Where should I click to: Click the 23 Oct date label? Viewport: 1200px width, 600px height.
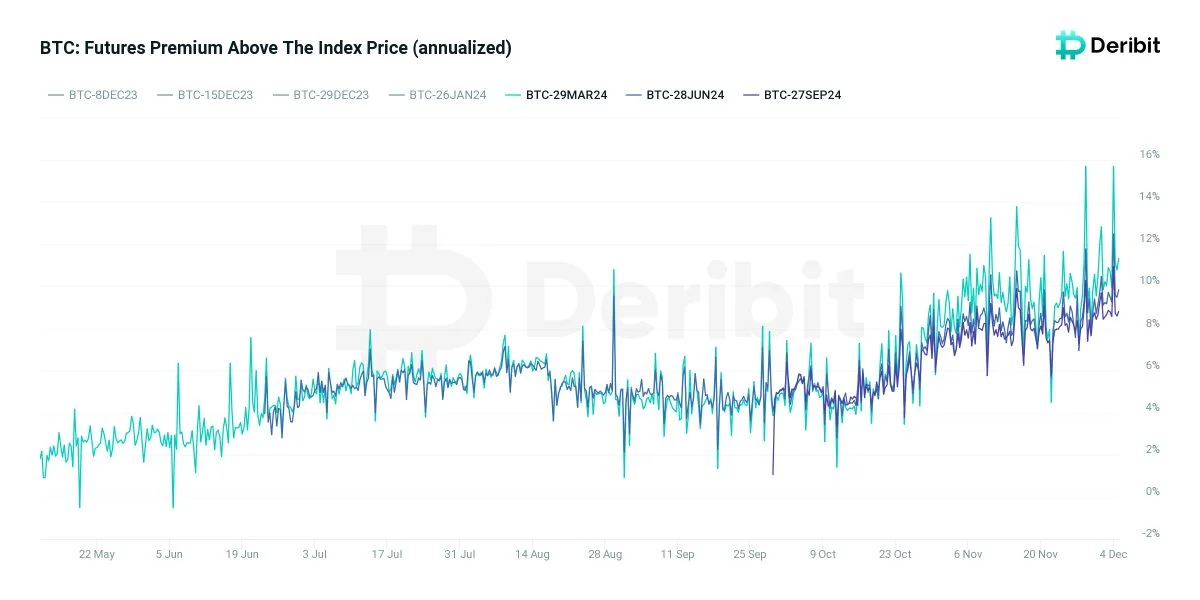coord(895,554)
